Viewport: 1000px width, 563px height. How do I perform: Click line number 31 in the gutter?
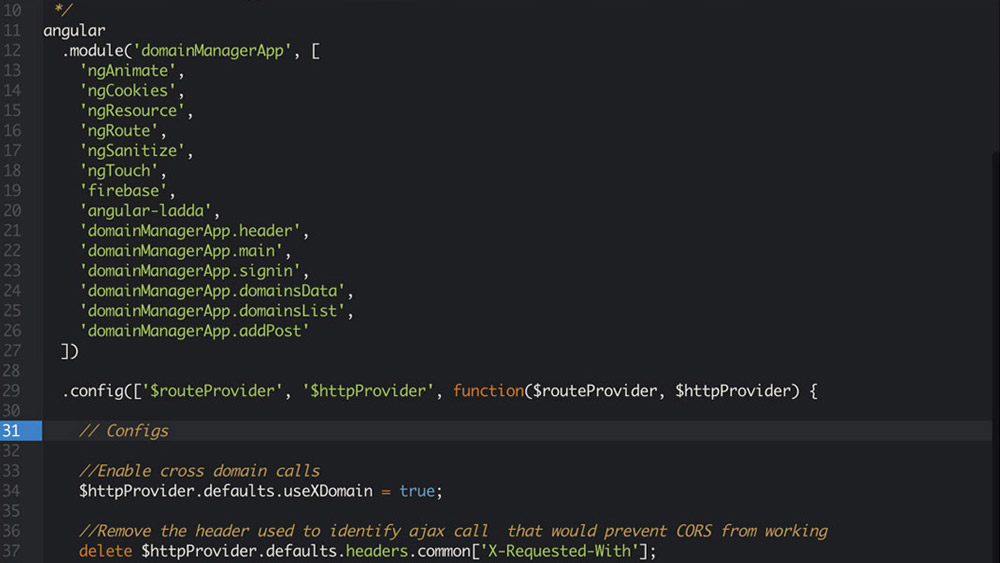click(11, 431)
